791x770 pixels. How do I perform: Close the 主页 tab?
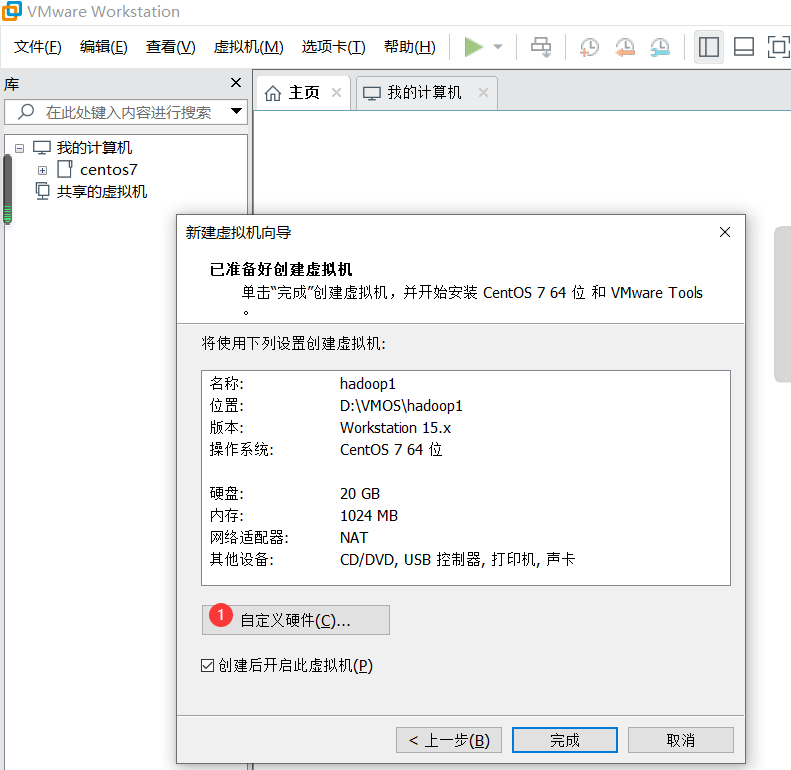(336, 93)
